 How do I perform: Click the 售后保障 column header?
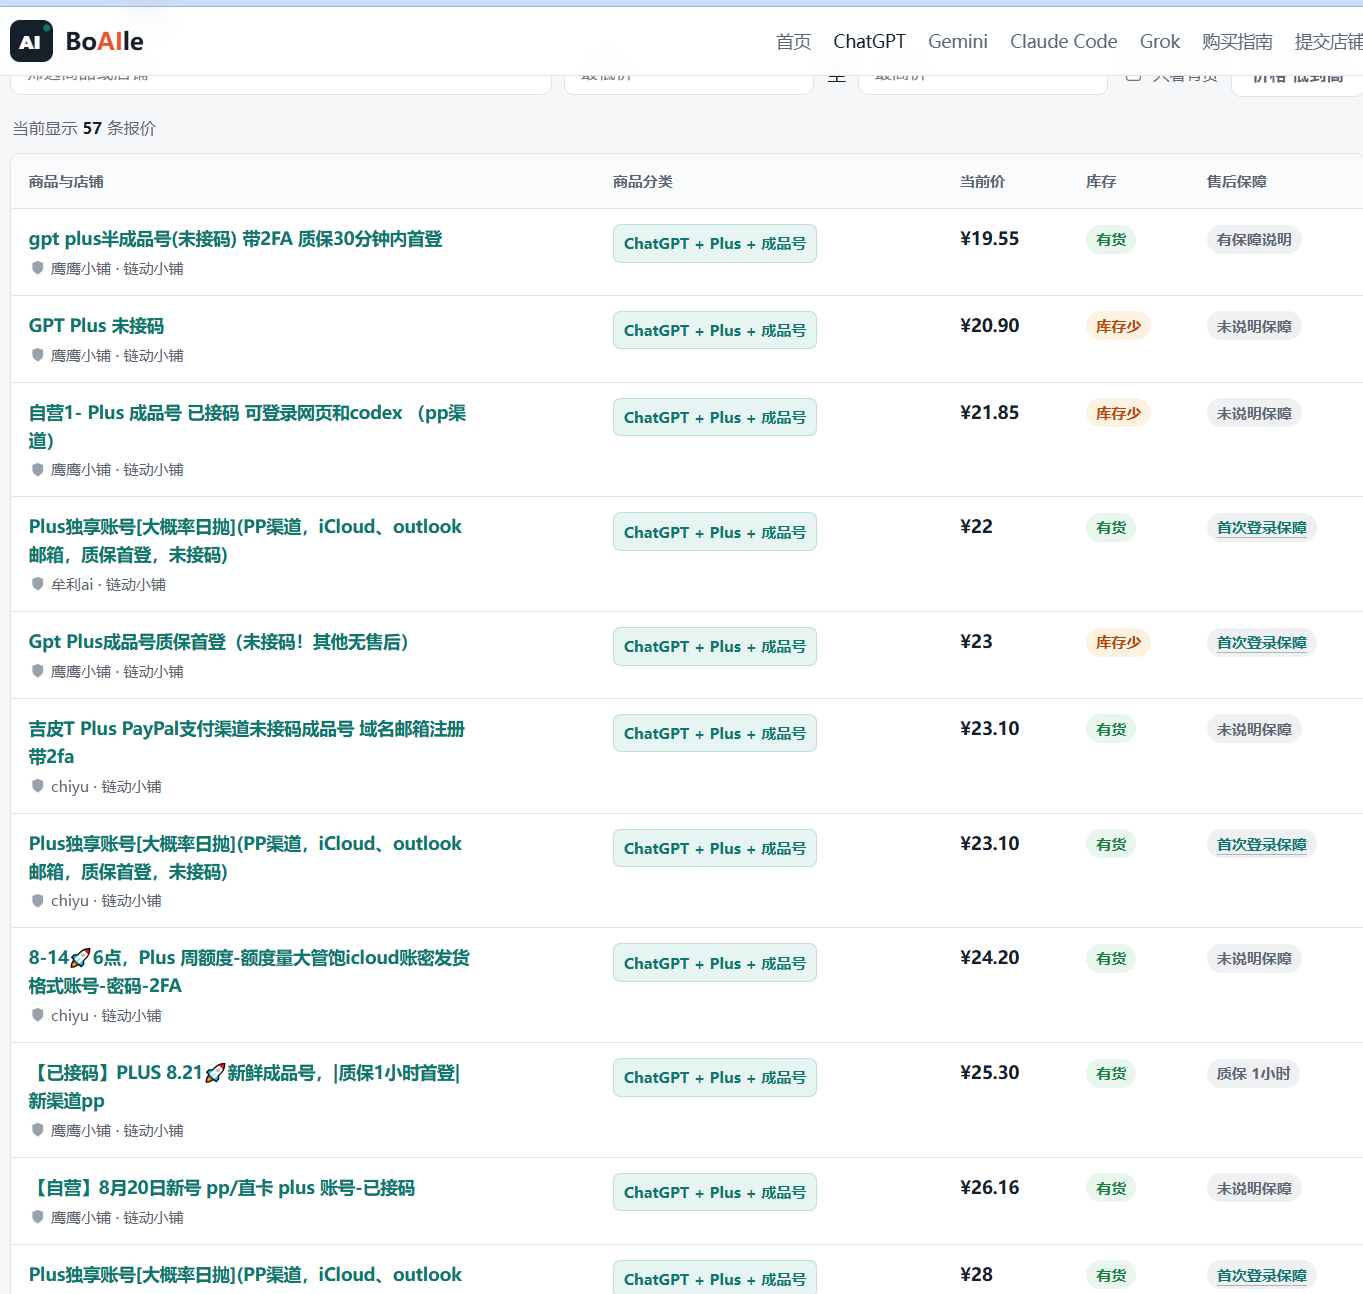[x=1237, y=181]
